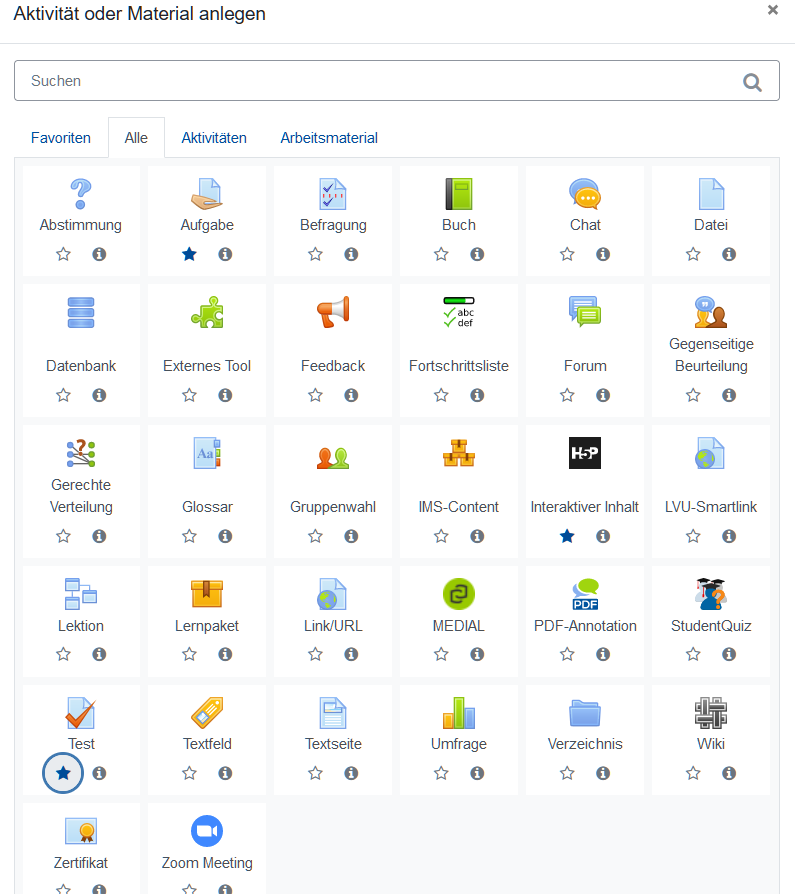Viewport: 795px width, 894px height.
Task: Select the Test checkmark icon
Action: tap(80, 713)
